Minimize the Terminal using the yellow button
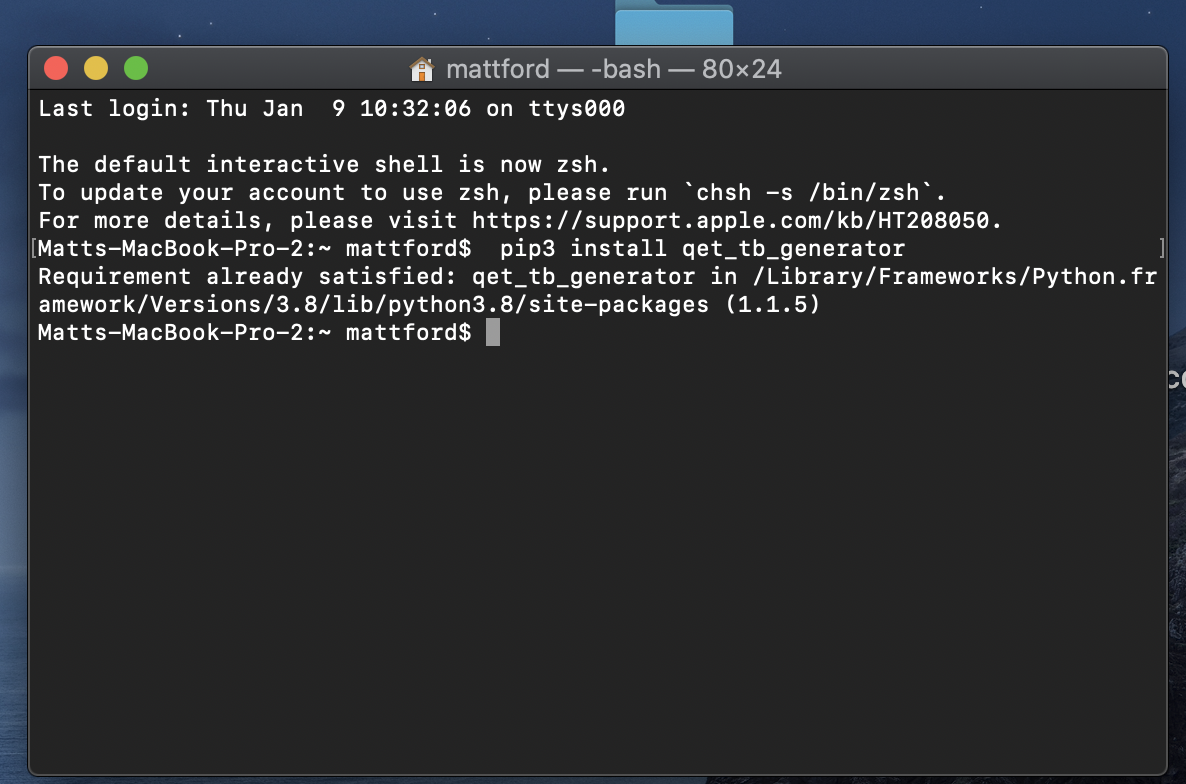The height and width of the screenshot is (784, 1186). point(96,68)
